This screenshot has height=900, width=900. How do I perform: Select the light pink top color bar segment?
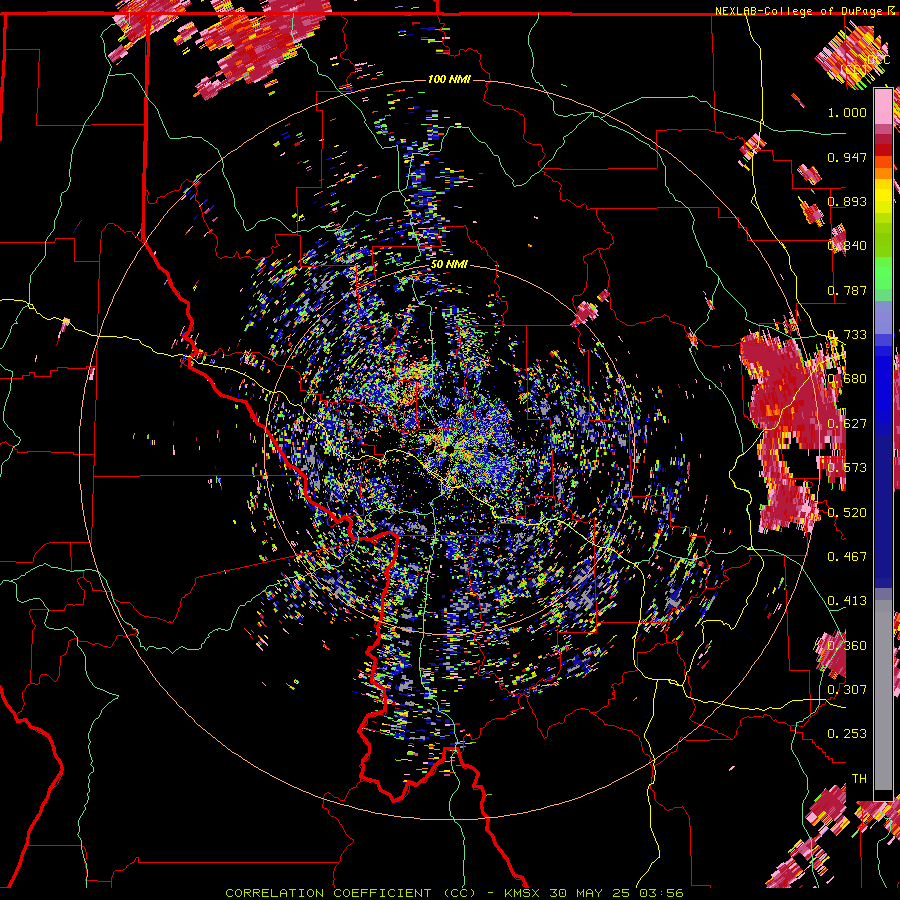click(x=883, y=106)
